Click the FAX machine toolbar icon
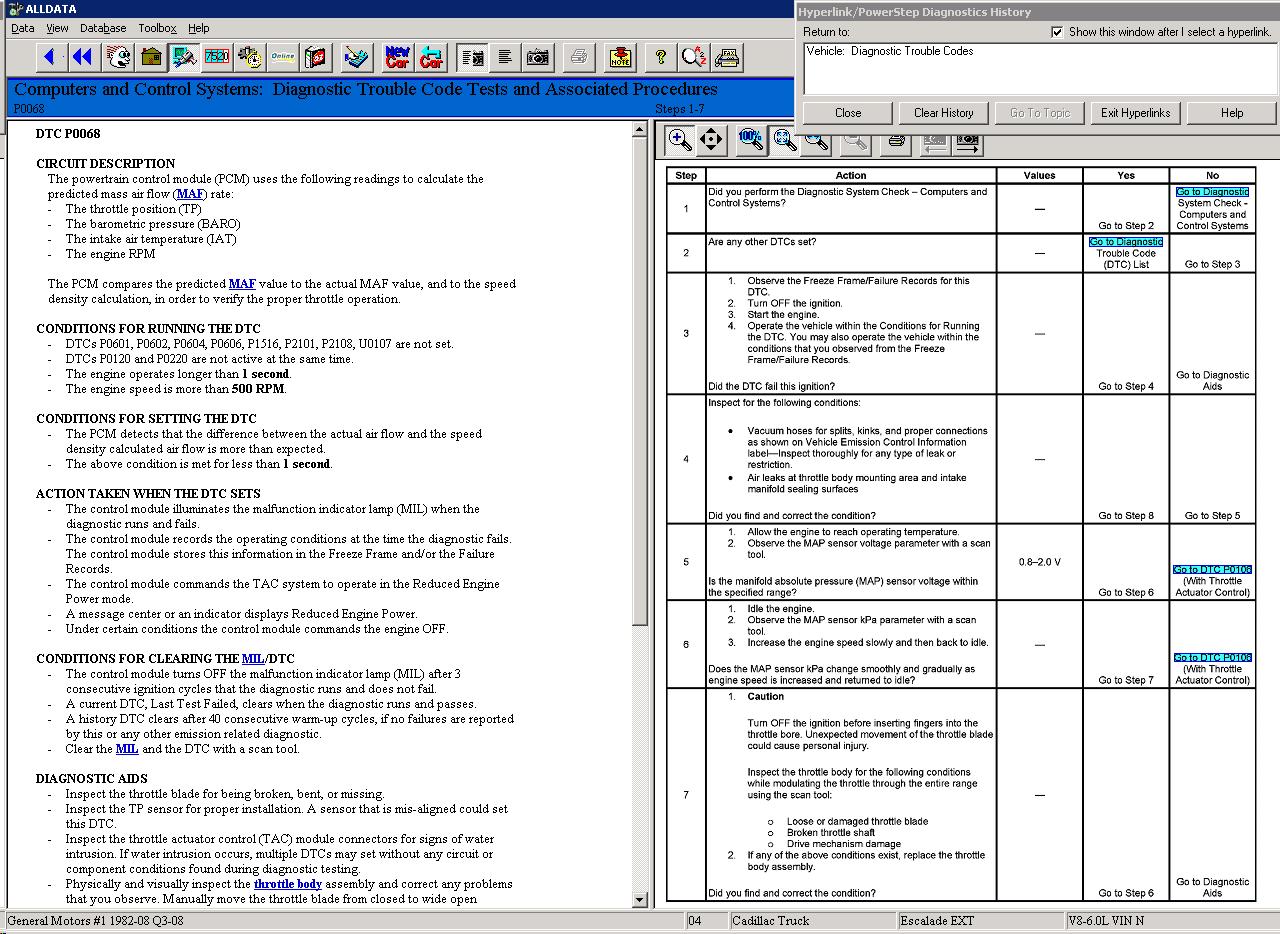1280x934 pixels. point(726,57)
